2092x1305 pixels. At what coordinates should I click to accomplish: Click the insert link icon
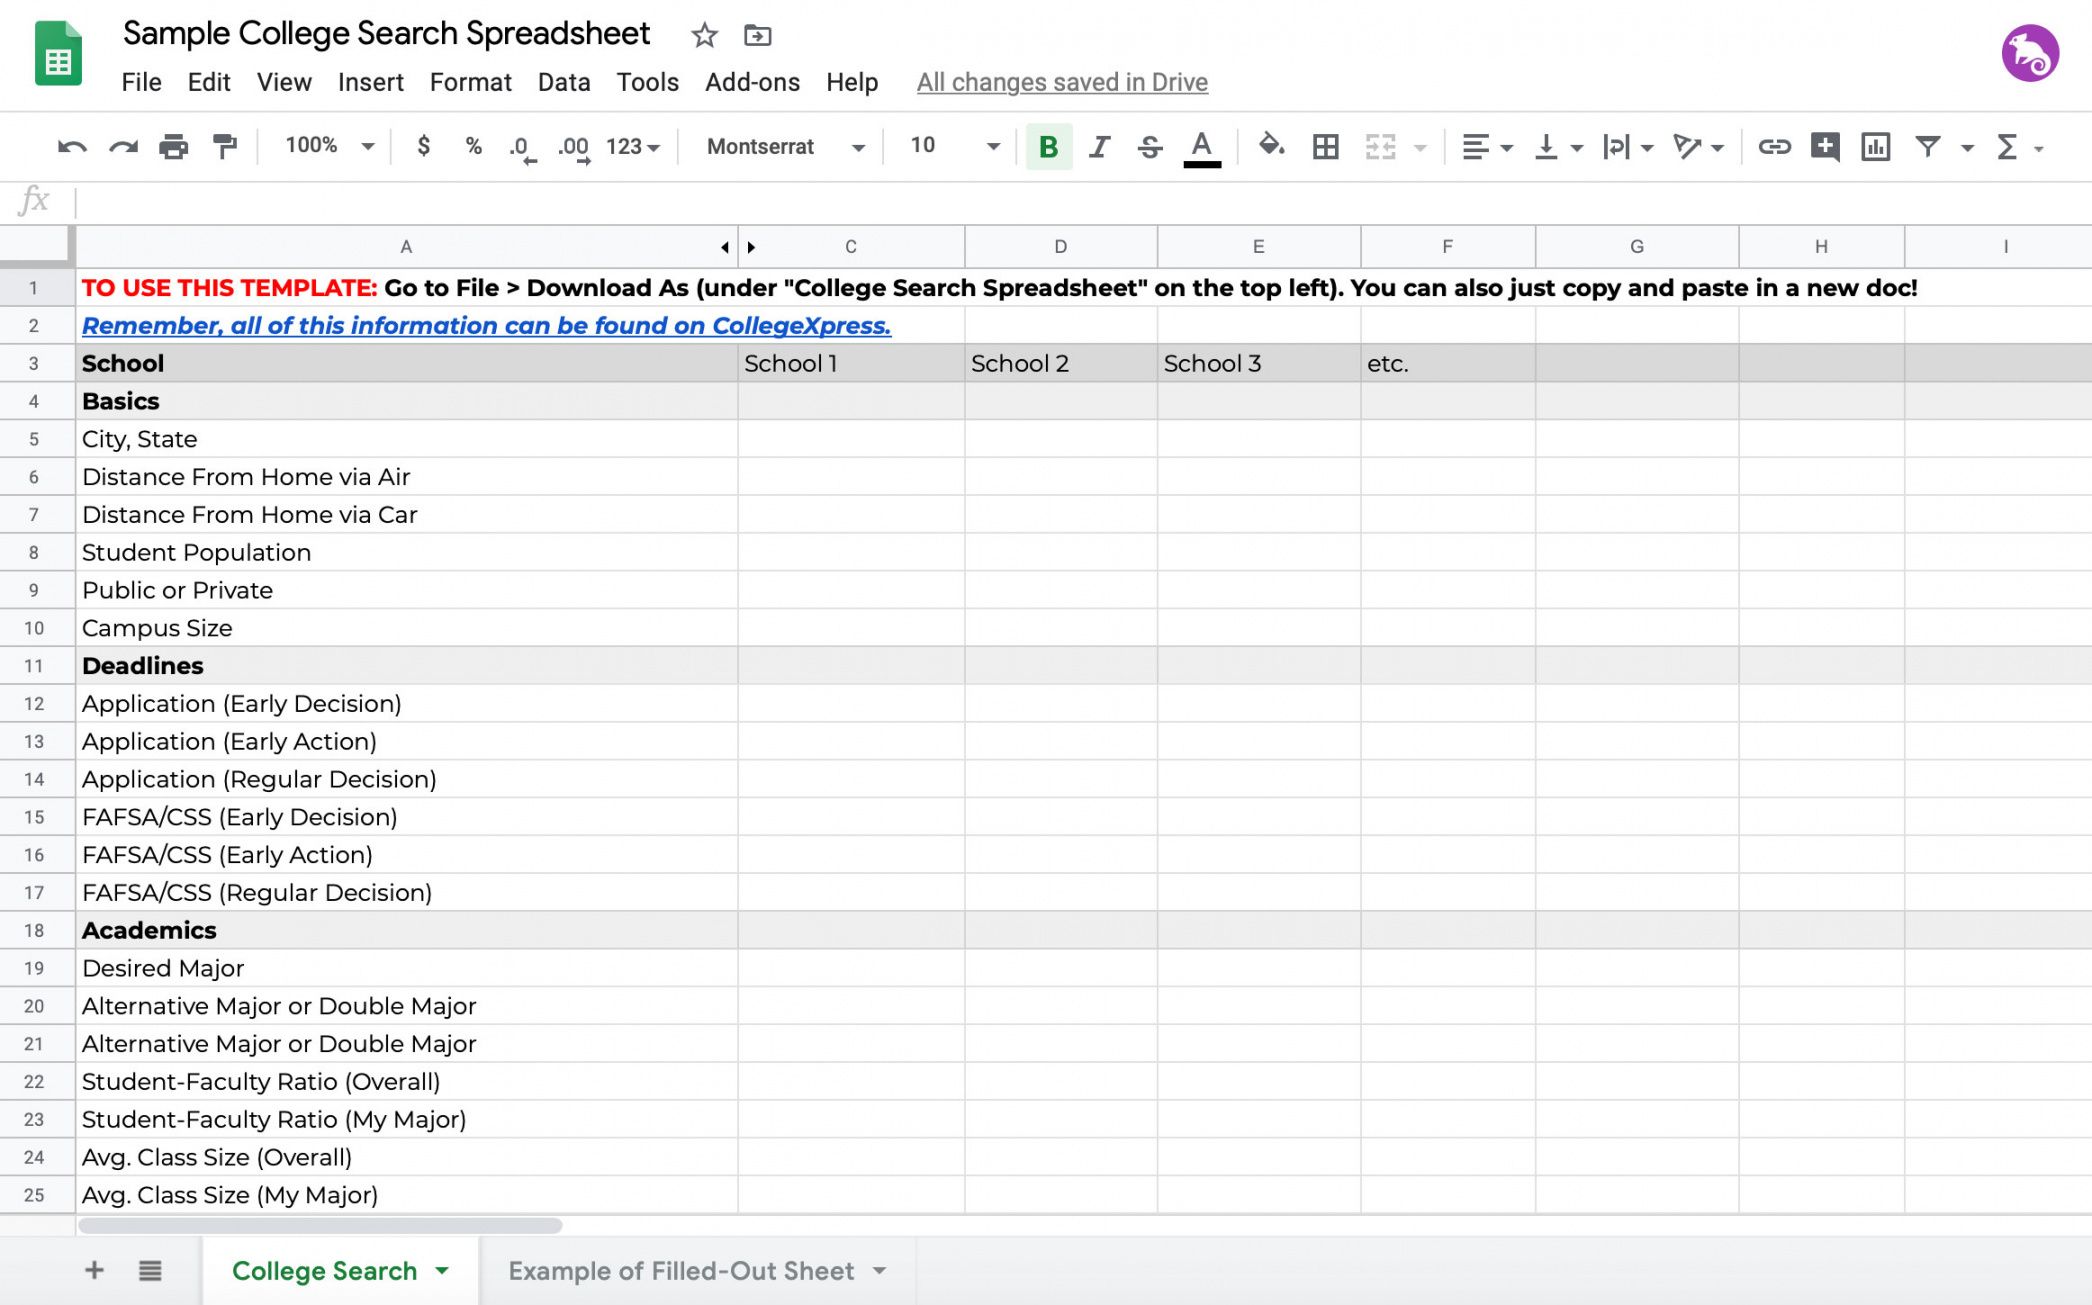[x=1774, y=147]
